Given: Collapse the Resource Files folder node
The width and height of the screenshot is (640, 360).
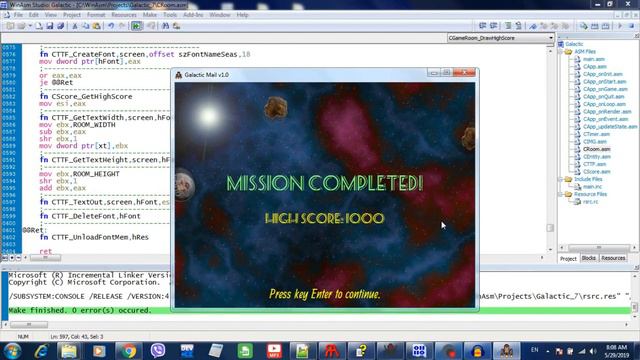Looking at the screenshot, I should click(x=561, y=194).
